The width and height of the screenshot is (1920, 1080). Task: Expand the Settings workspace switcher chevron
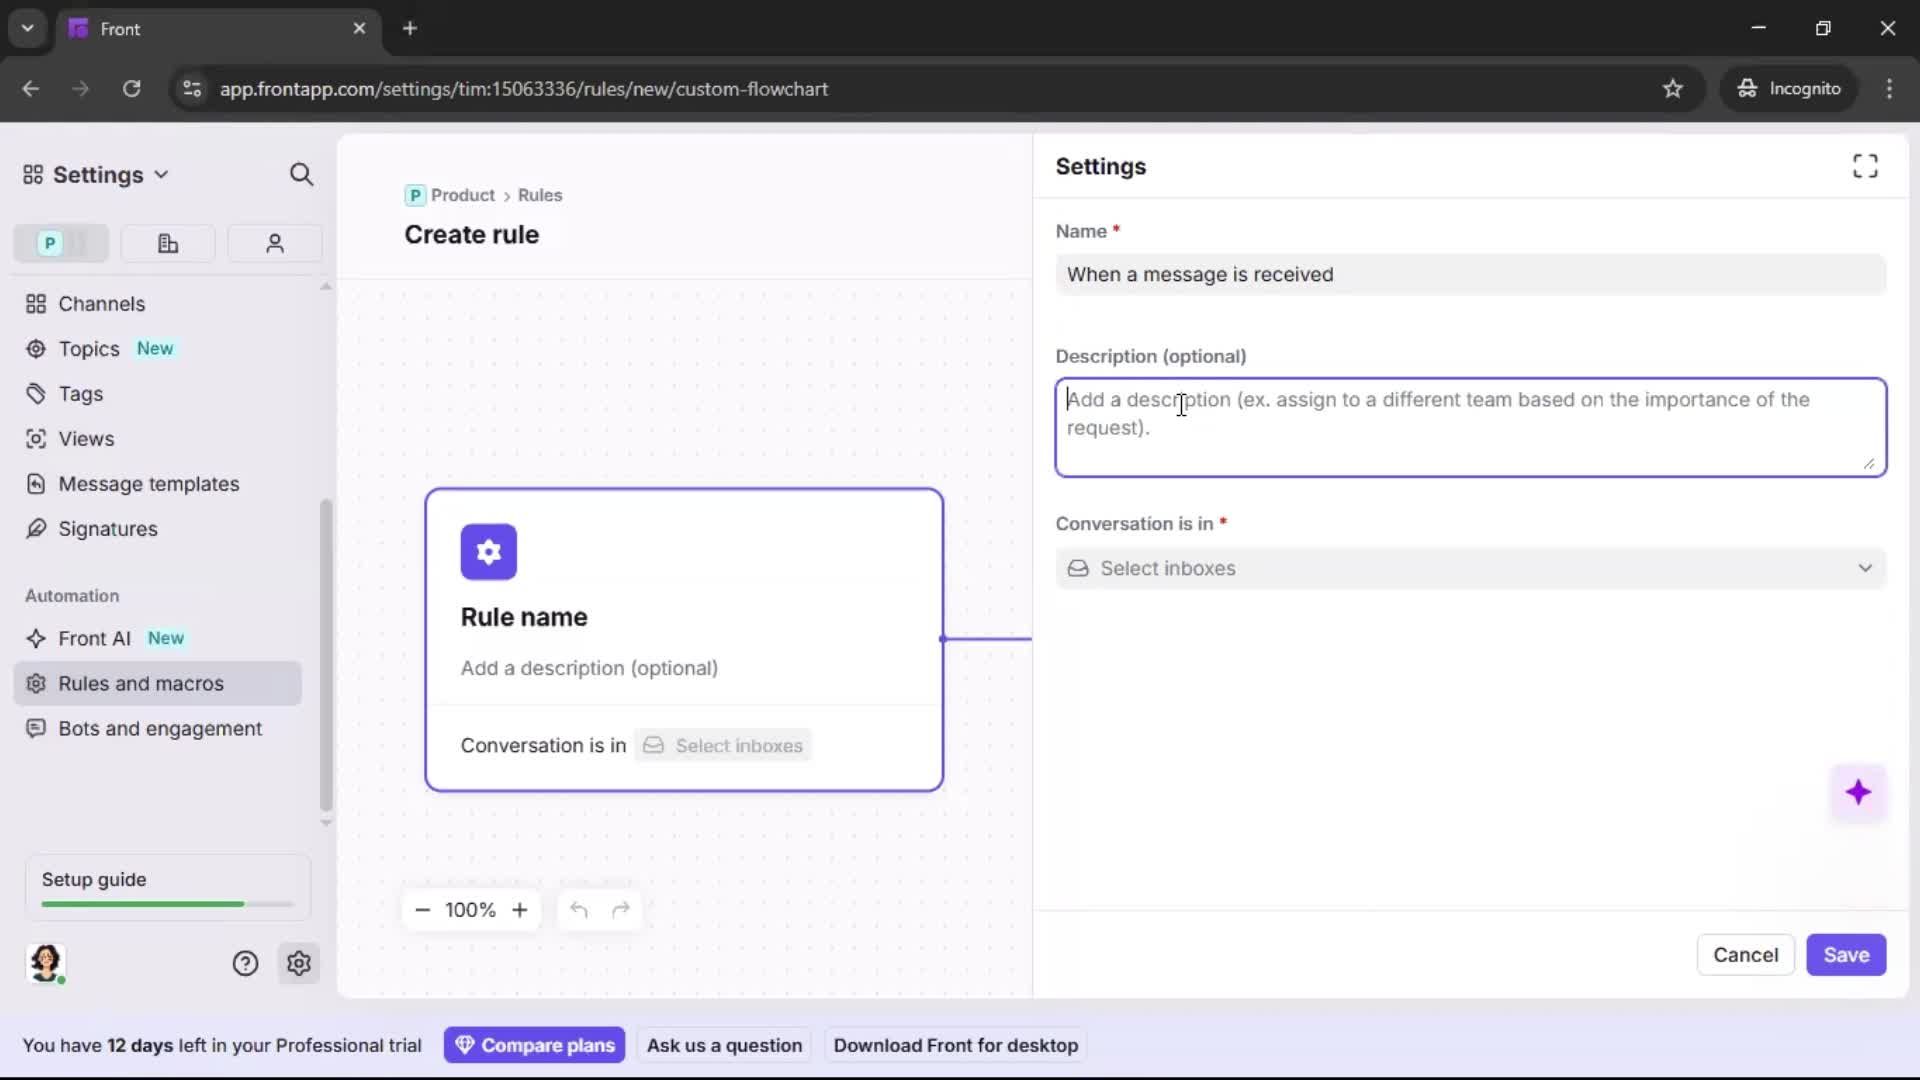click(x=162, y=174)
